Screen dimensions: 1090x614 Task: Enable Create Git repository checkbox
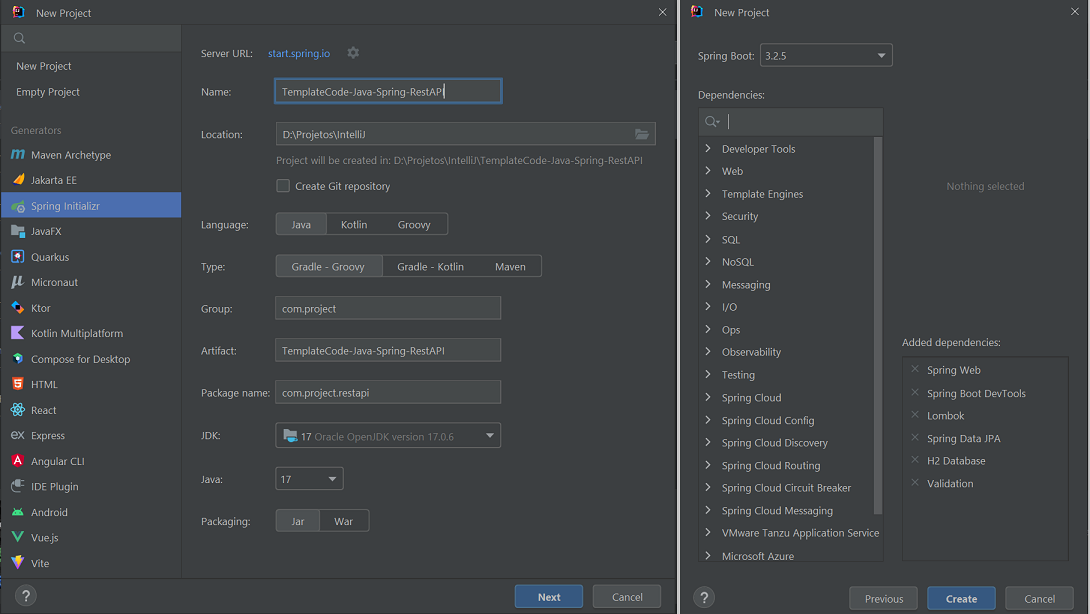click(x=283, y=186)
